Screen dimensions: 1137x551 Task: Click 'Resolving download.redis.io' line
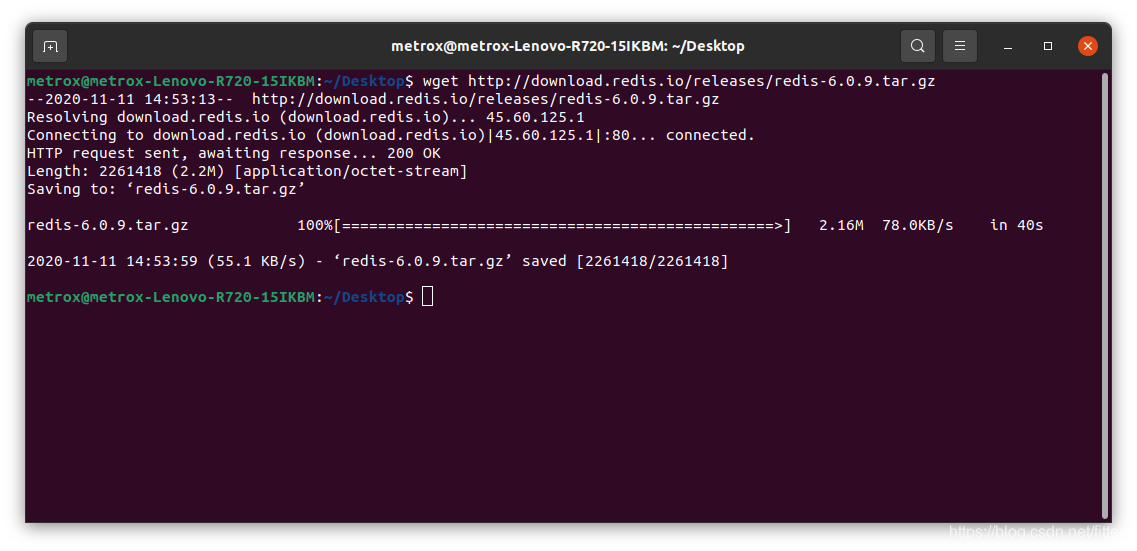click(305, 117)
